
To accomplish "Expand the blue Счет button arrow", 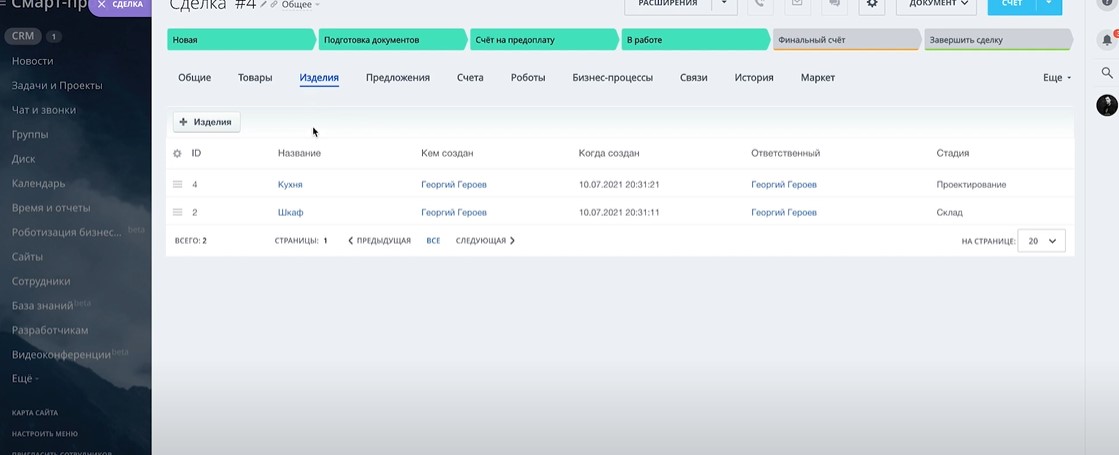I will tap(1049, 4).
